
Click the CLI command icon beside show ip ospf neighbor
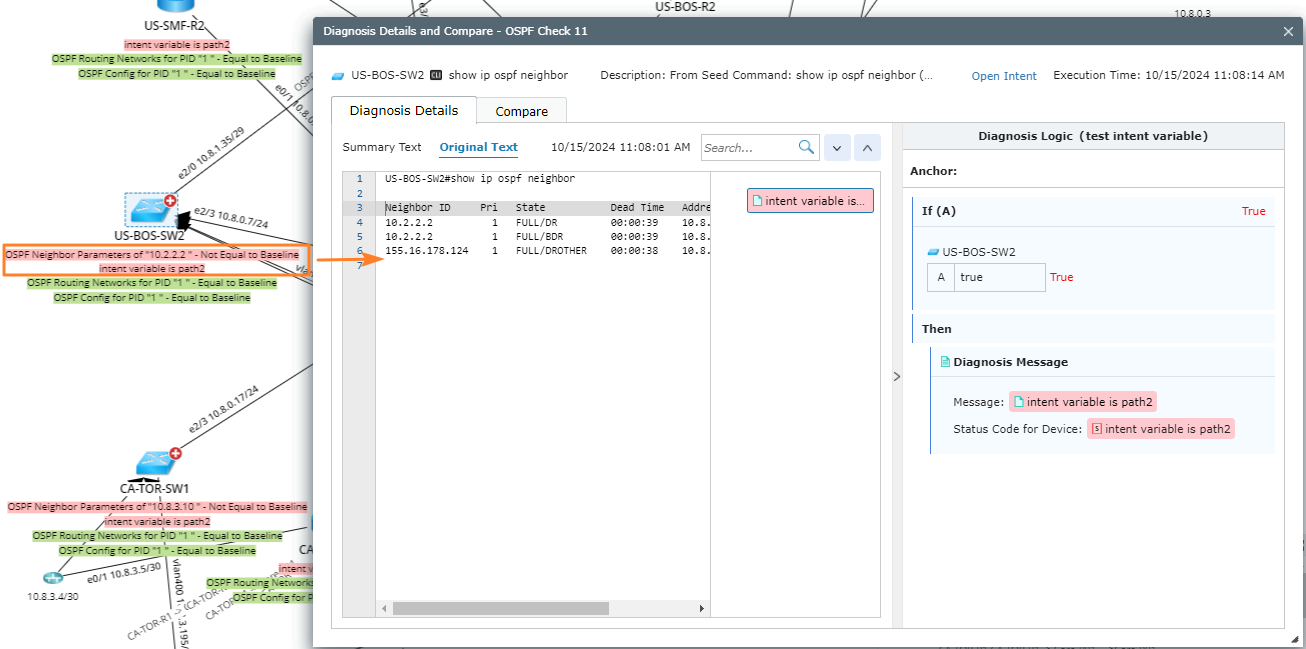pos(436,75)
